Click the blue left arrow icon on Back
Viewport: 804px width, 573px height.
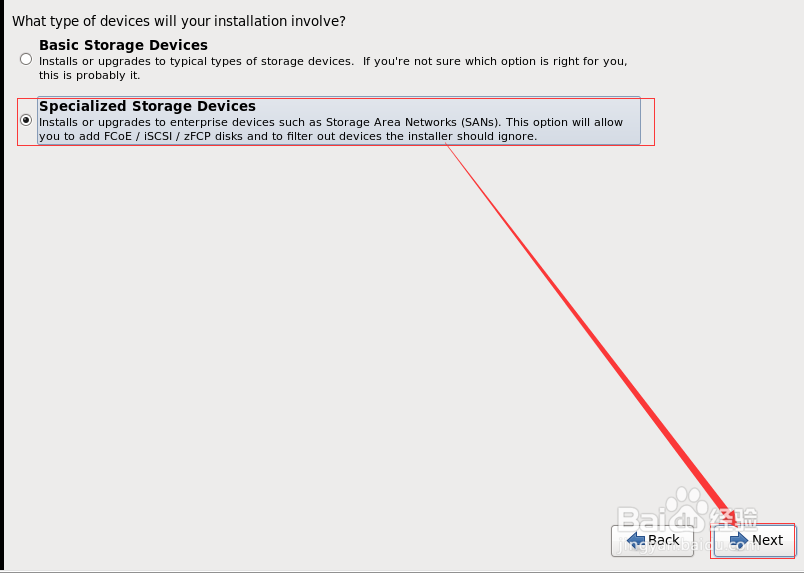634,541
